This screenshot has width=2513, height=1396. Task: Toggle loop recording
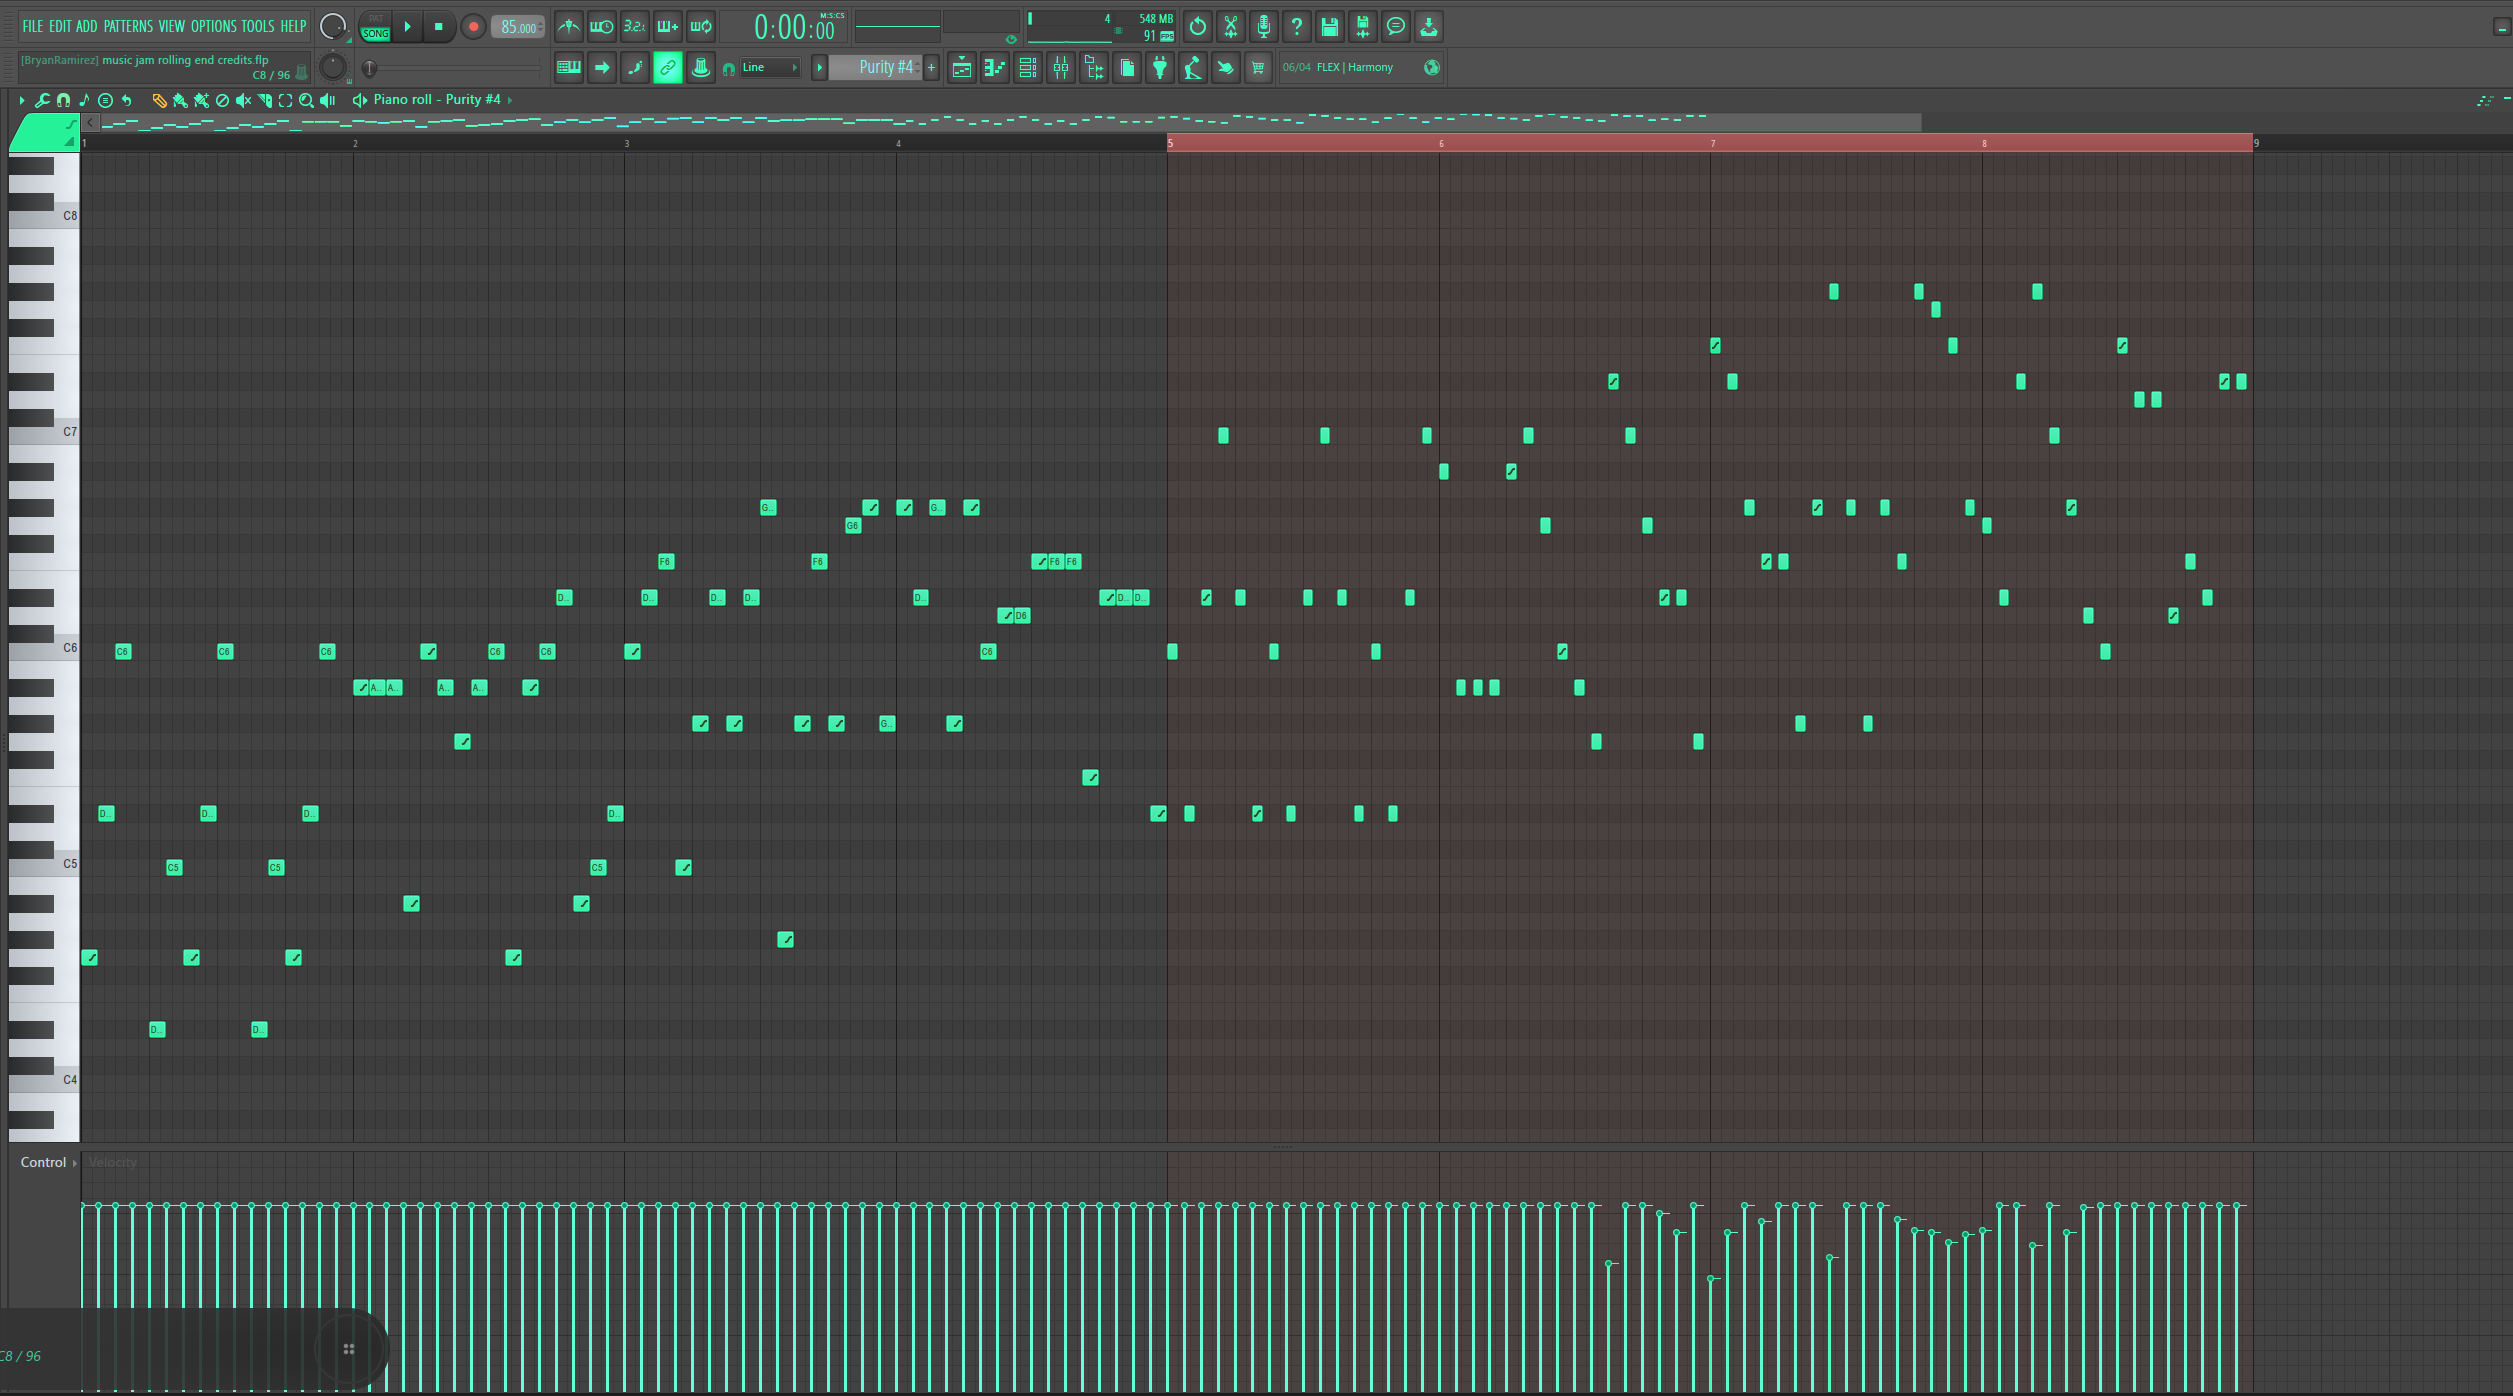[x=701, y=27]
